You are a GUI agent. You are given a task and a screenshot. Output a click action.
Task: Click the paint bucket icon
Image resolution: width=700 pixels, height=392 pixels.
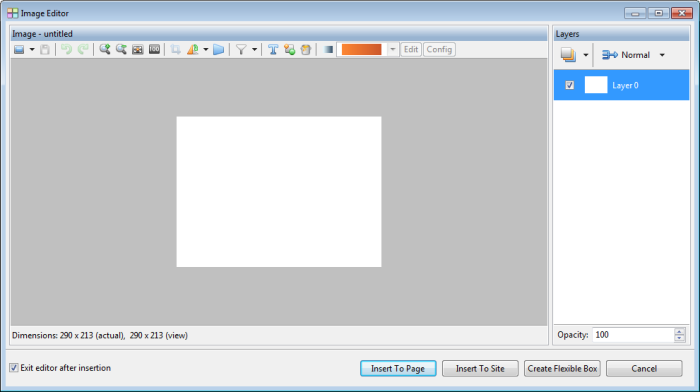coord(306,50)
